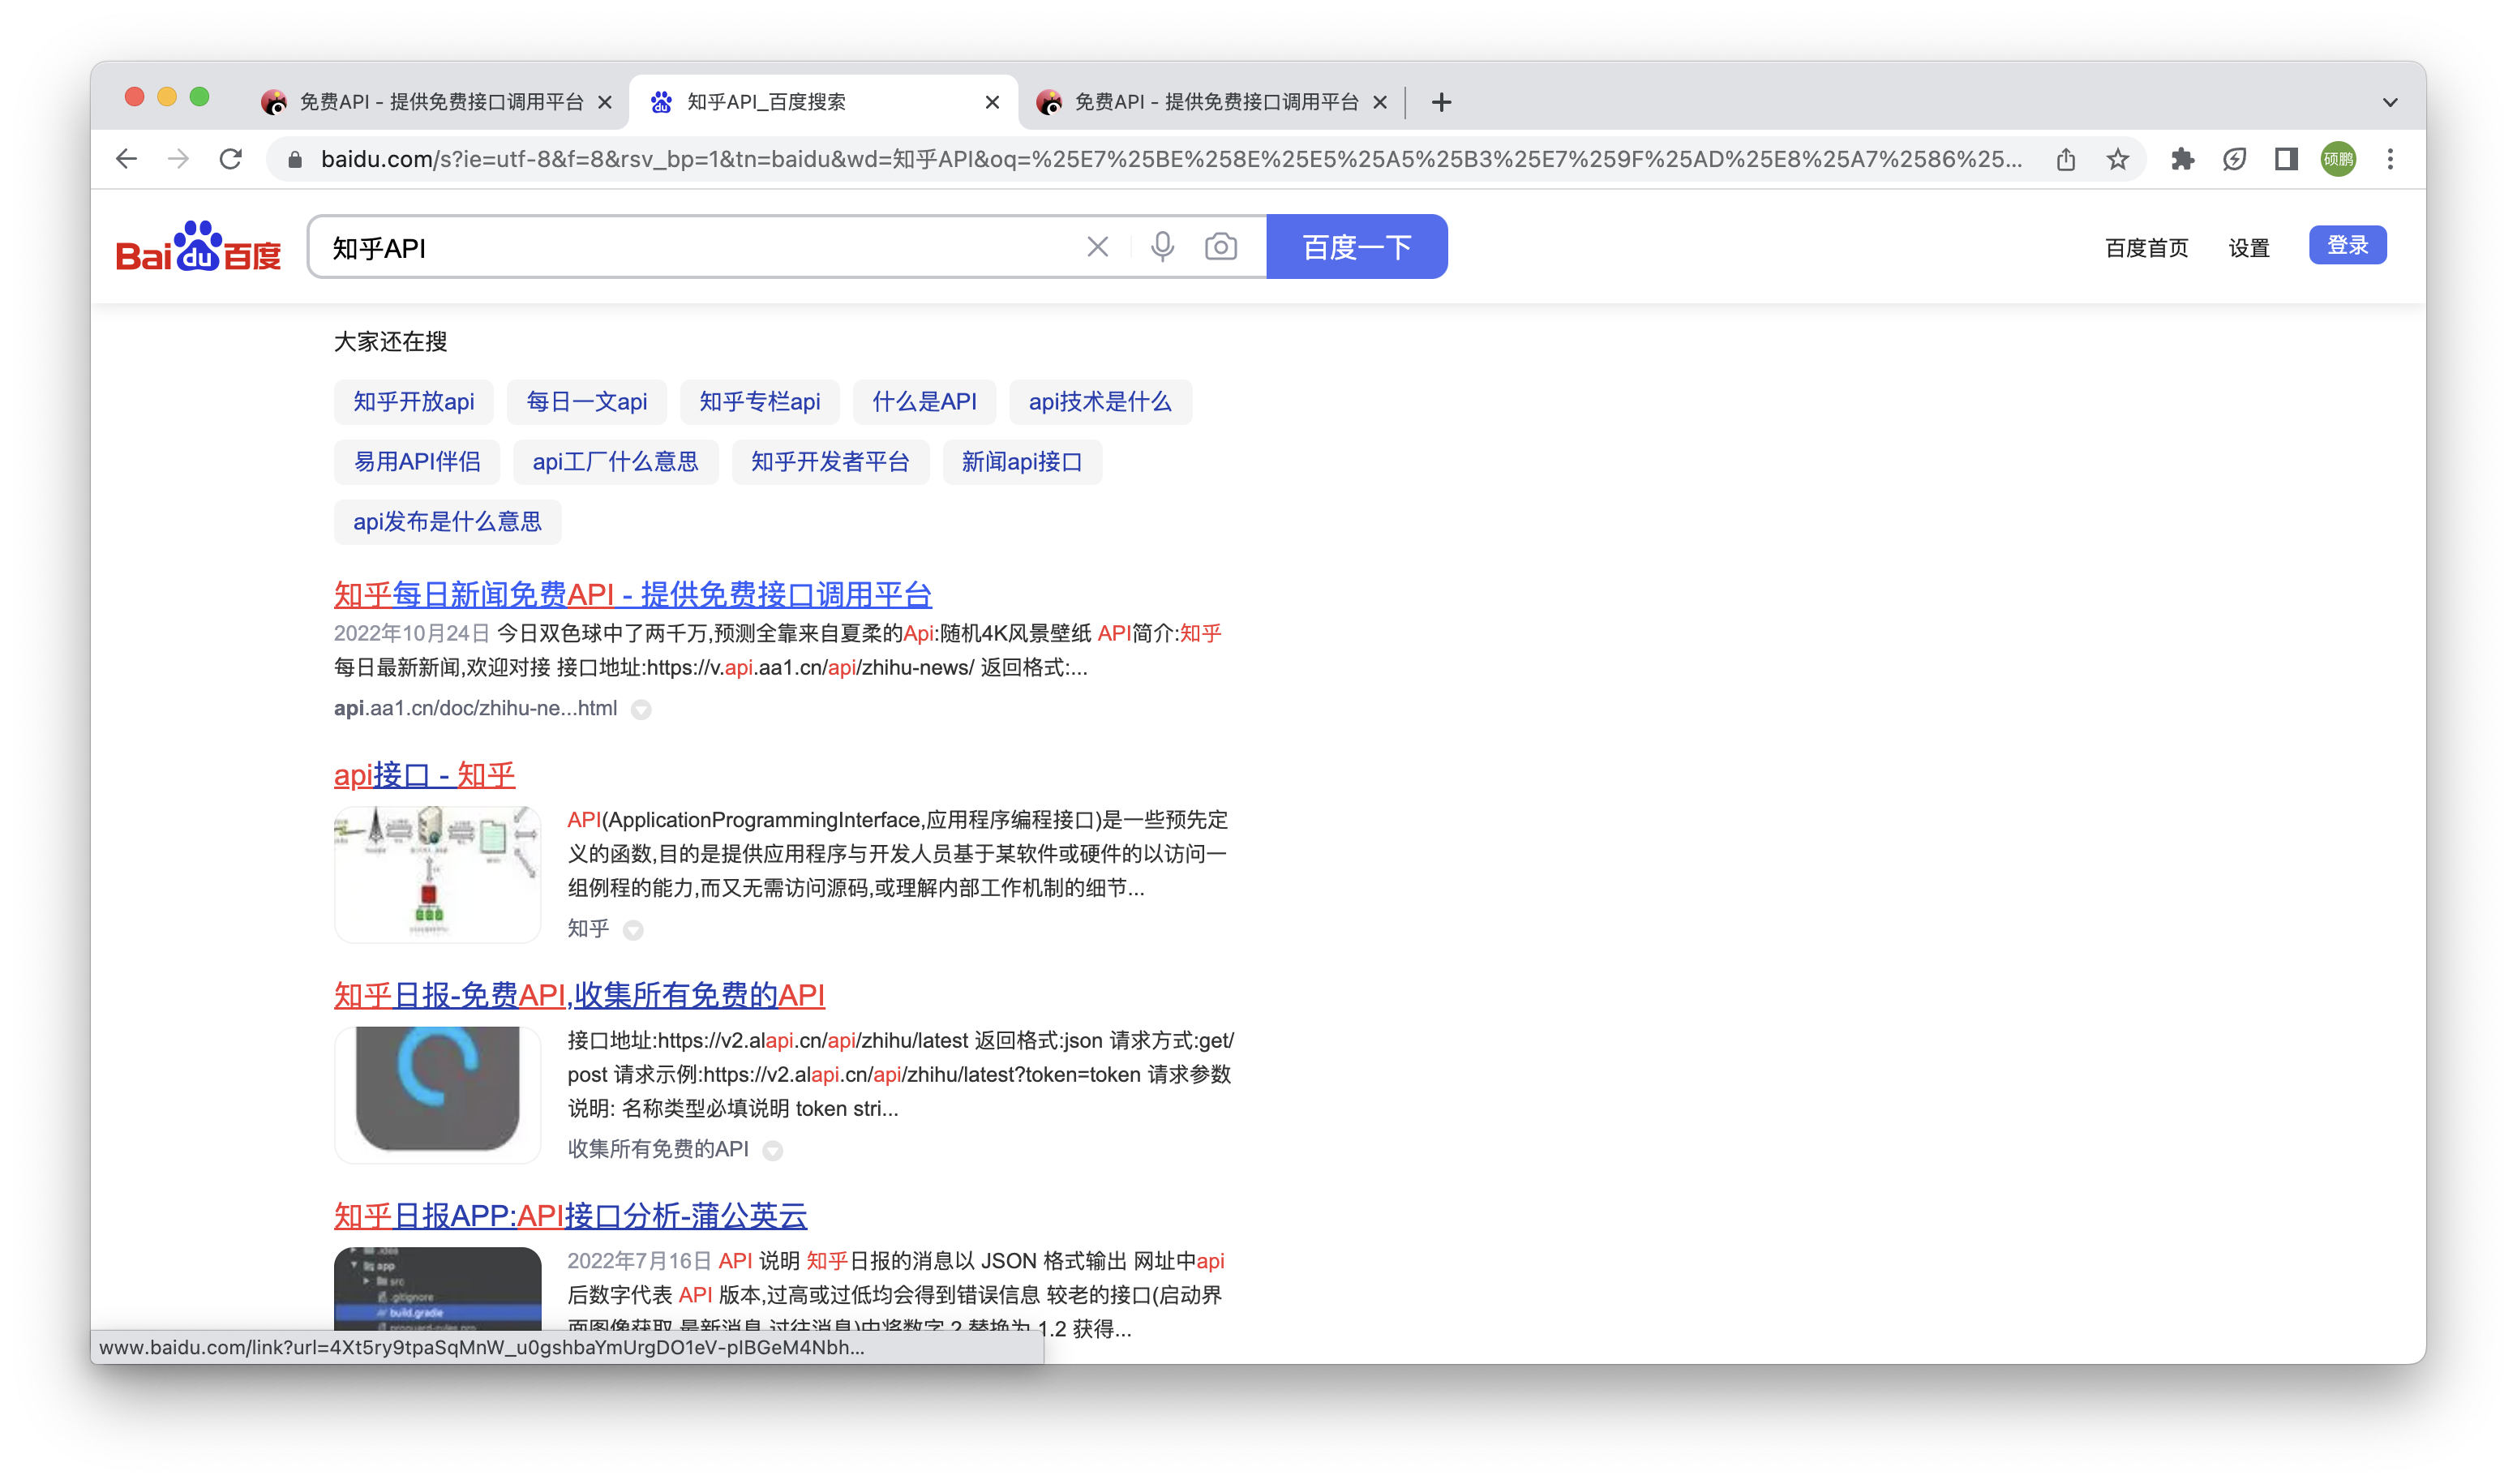Screen dimensions: 2517x1484
Task: Open the api接口 - 知乎 result
Action: point(424,775)
